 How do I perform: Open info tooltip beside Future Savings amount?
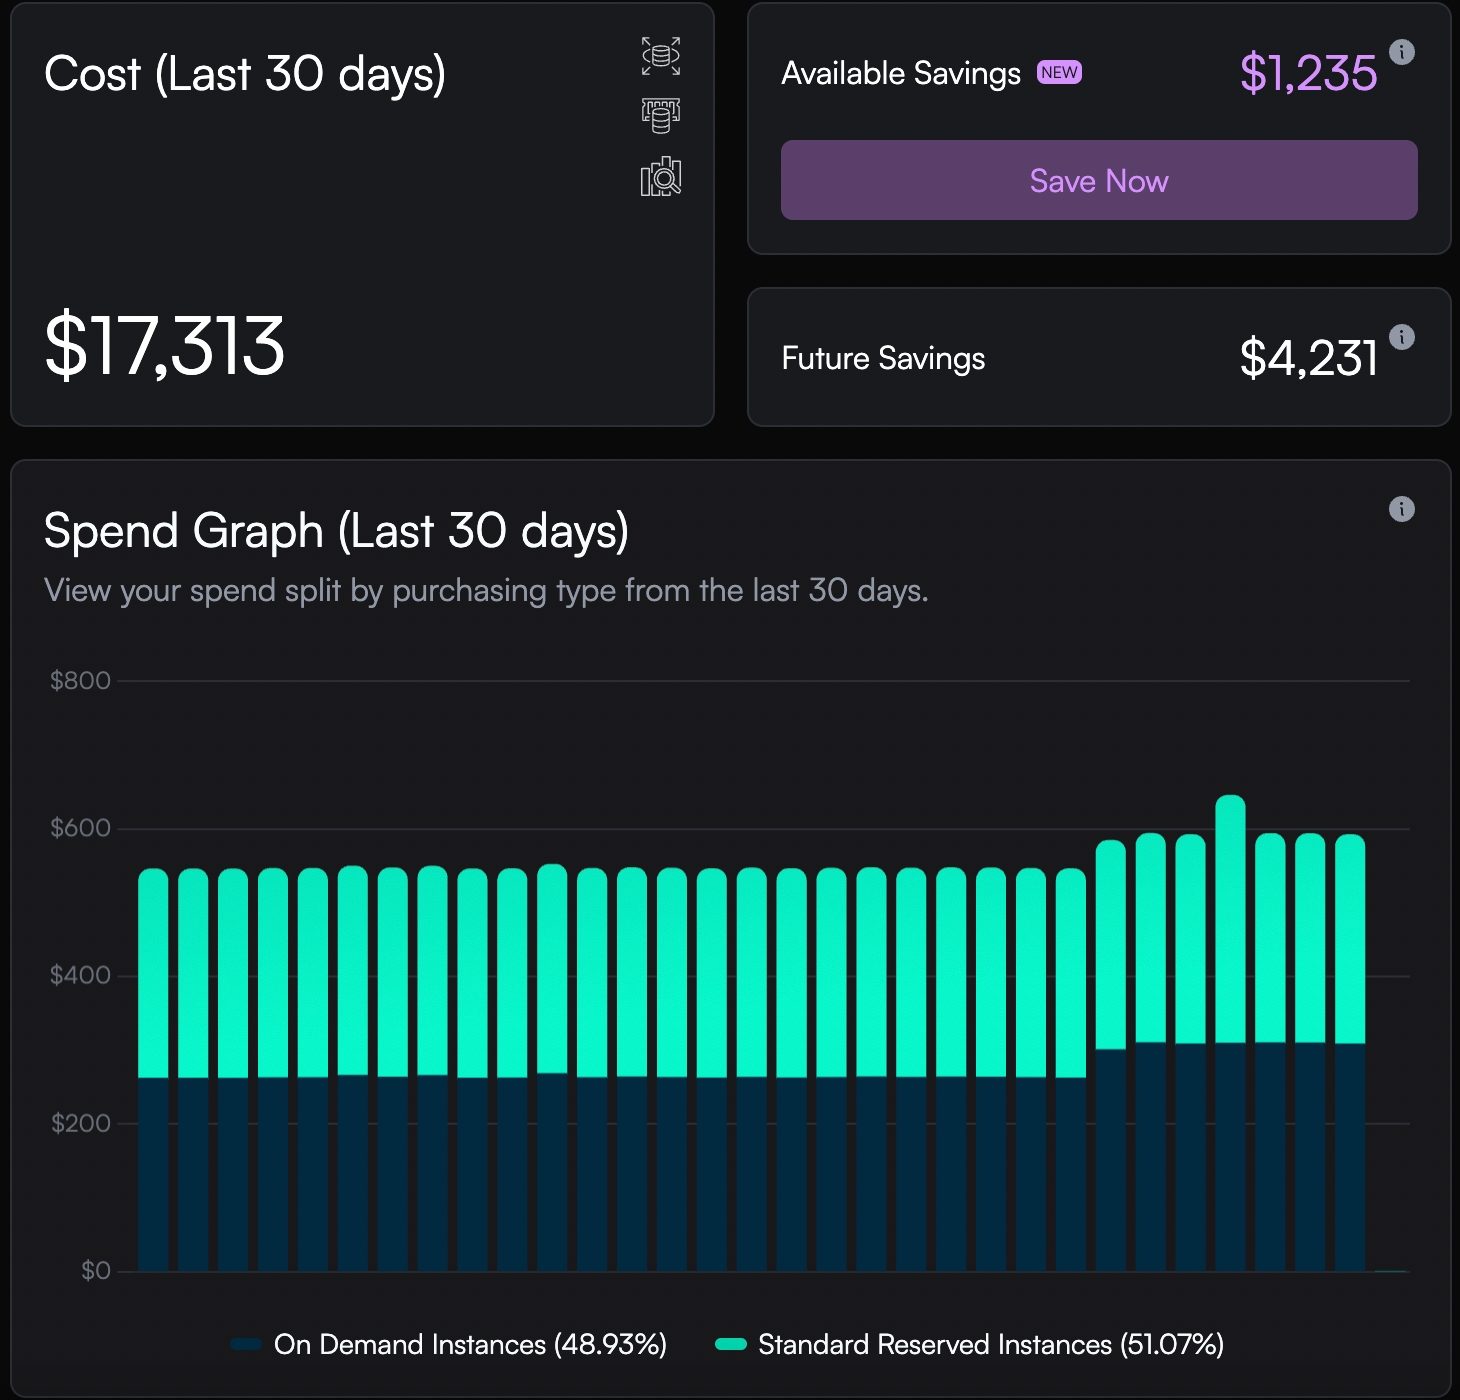[1402, 337]
